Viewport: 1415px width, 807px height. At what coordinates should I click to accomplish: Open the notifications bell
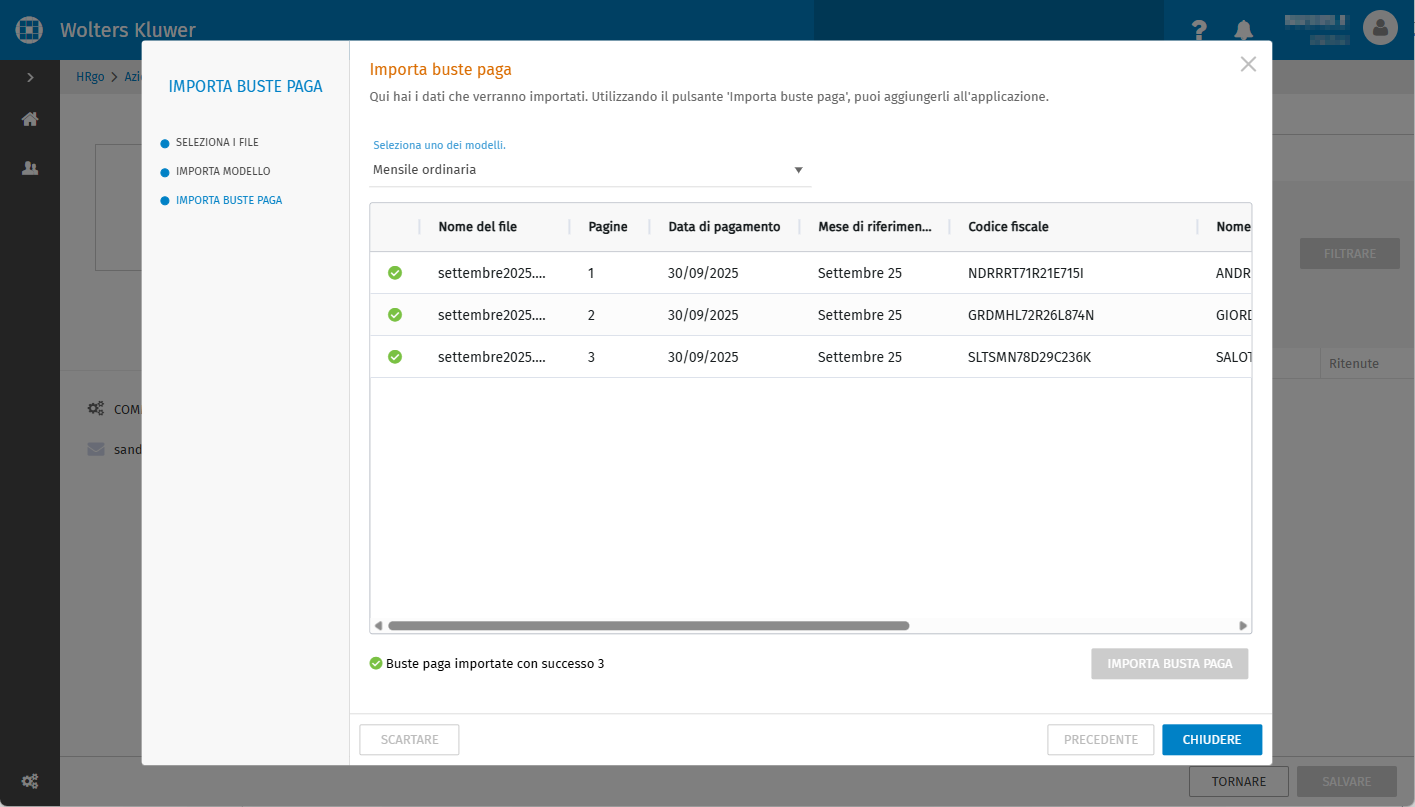(x=1244, y=30)
